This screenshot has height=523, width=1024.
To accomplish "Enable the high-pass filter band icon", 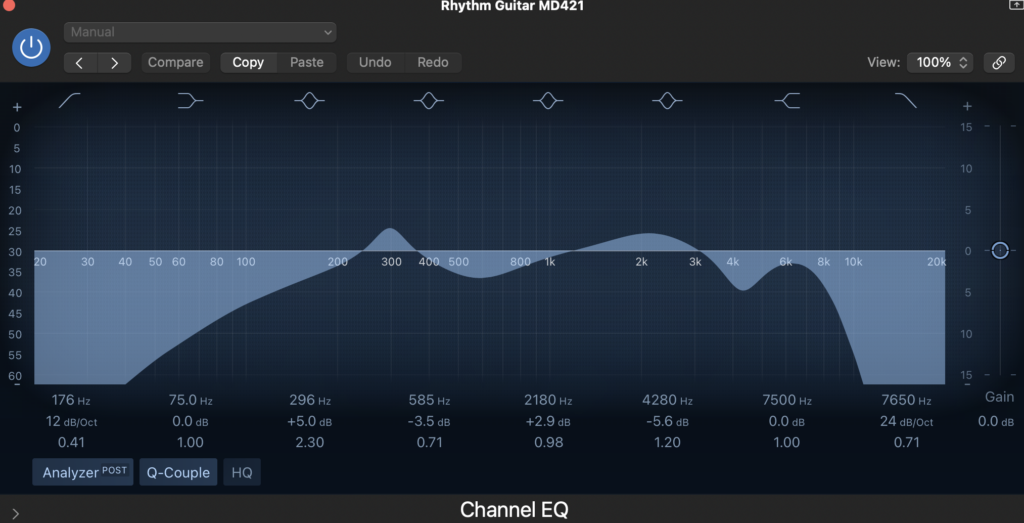I will [71, 100].
